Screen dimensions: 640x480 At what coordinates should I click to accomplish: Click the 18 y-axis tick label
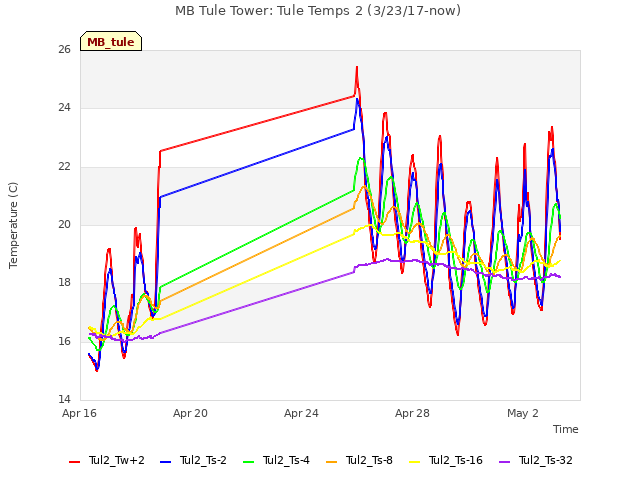coord(64,282)
